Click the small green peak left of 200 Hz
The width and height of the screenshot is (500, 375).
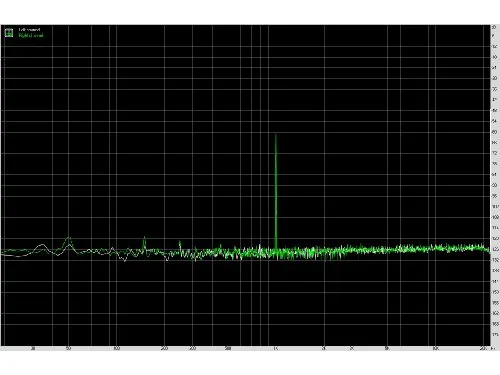pyautogui.click(x=144, y=239)
